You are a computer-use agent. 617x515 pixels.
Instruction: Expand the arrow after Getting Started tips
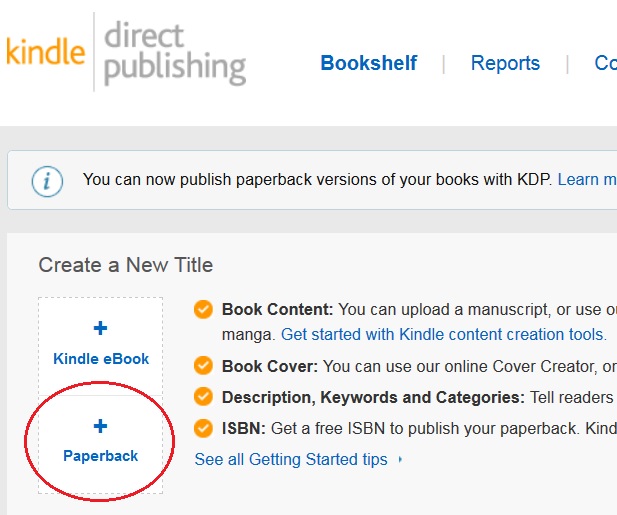[x=400, y=460]
